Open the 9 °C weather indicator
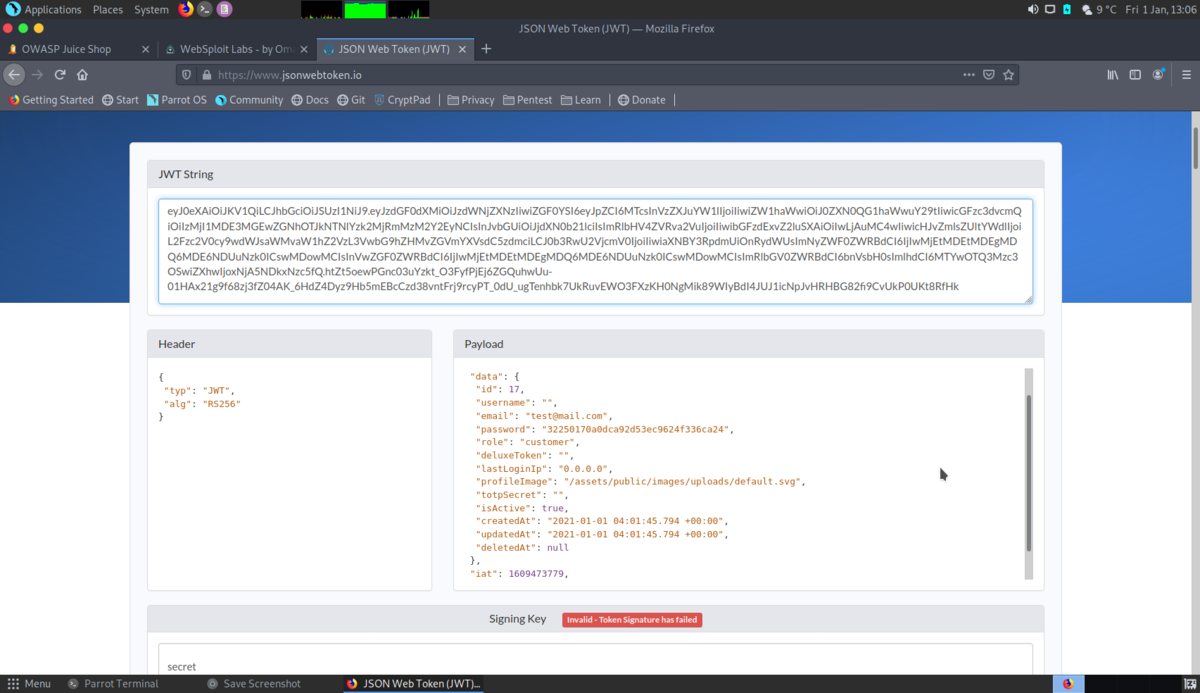This screenshot has height=693, width=1200. point(1099,9)
